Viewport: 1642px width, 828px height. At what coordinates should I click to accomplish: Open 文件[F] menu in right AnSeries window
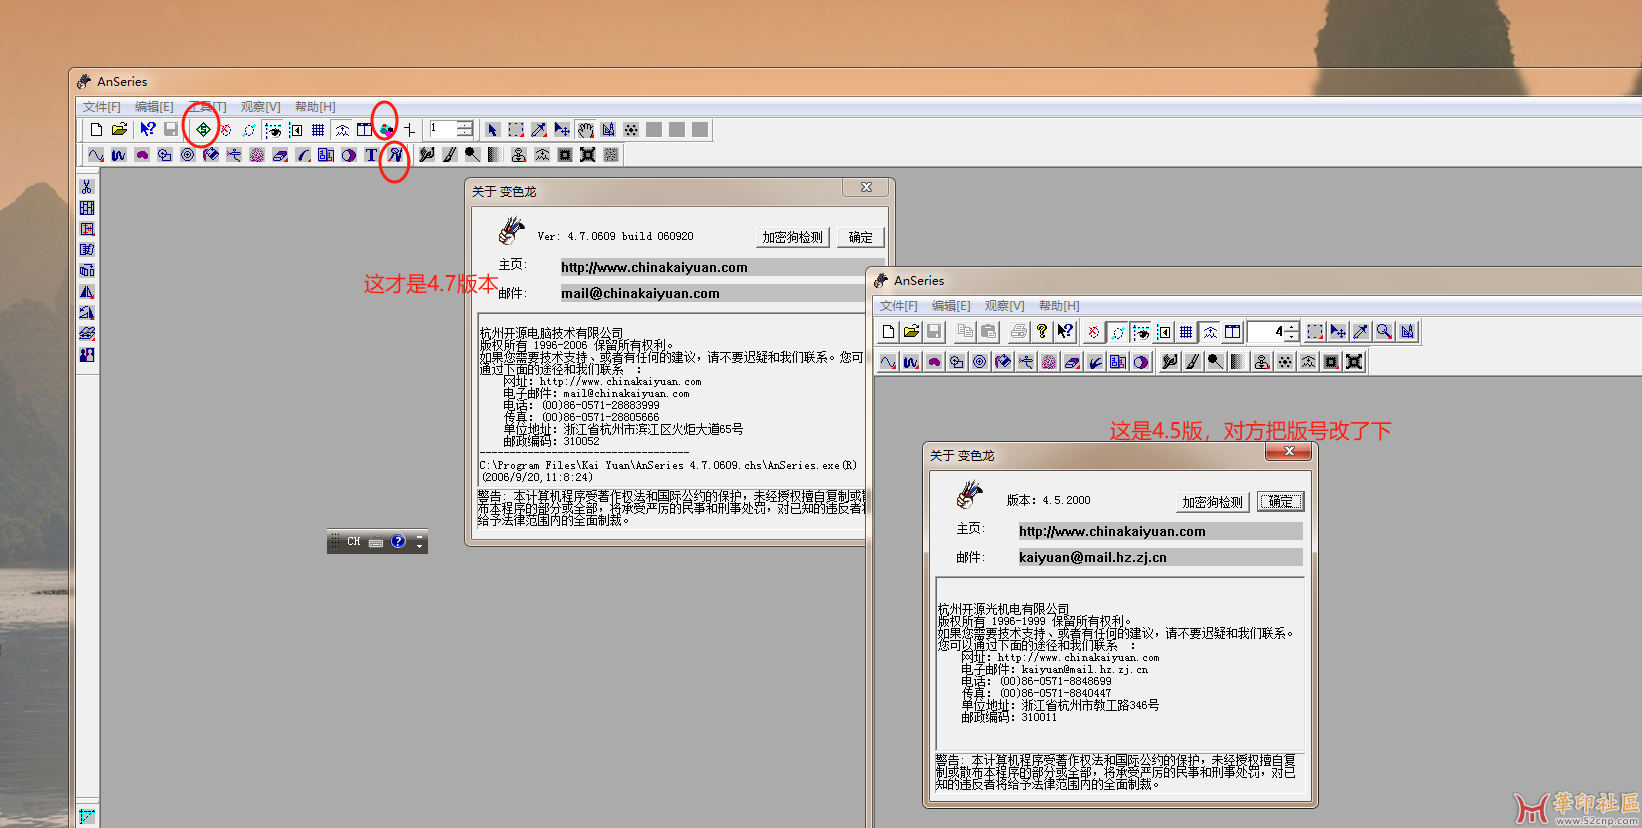[x=899, y=306]
